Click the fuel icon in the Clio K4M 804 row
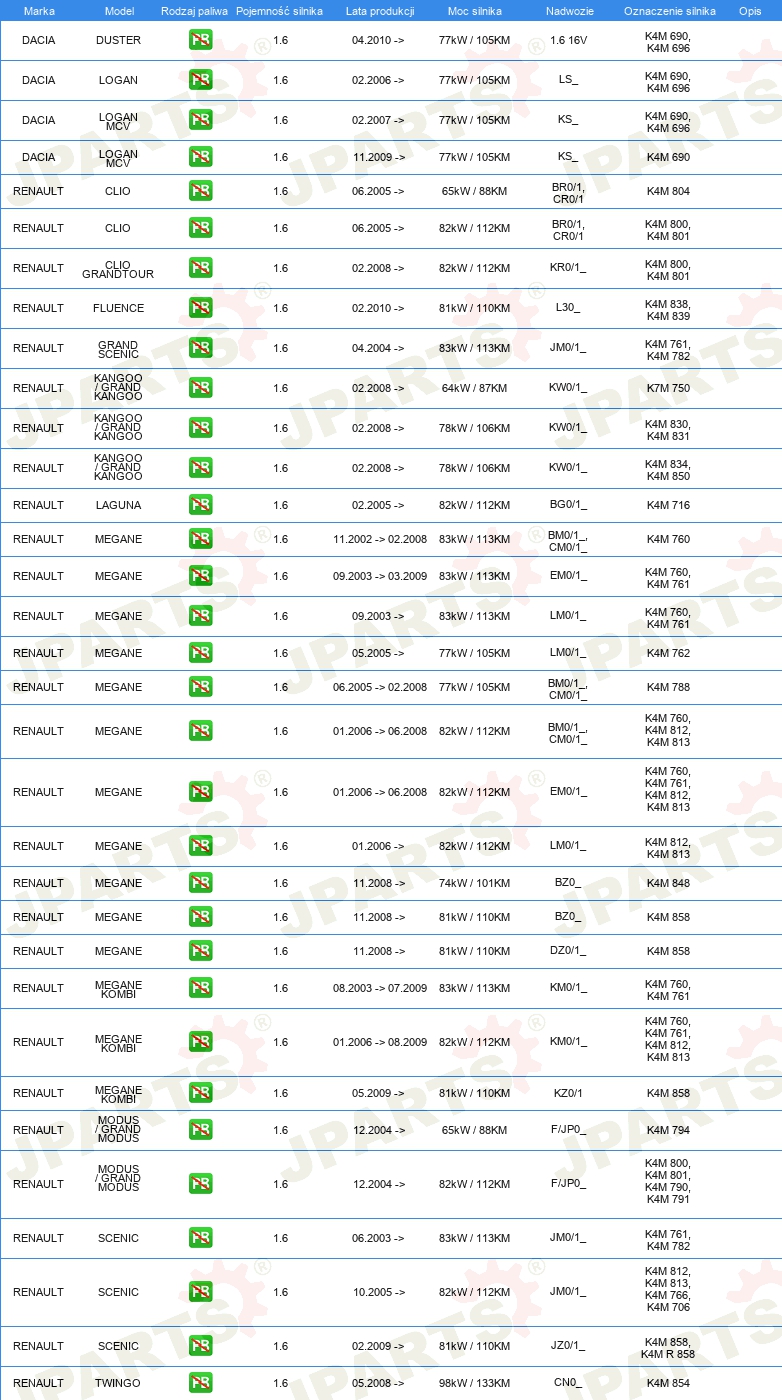The width and height of the screenshot is (782, 1400). [200, 191]
